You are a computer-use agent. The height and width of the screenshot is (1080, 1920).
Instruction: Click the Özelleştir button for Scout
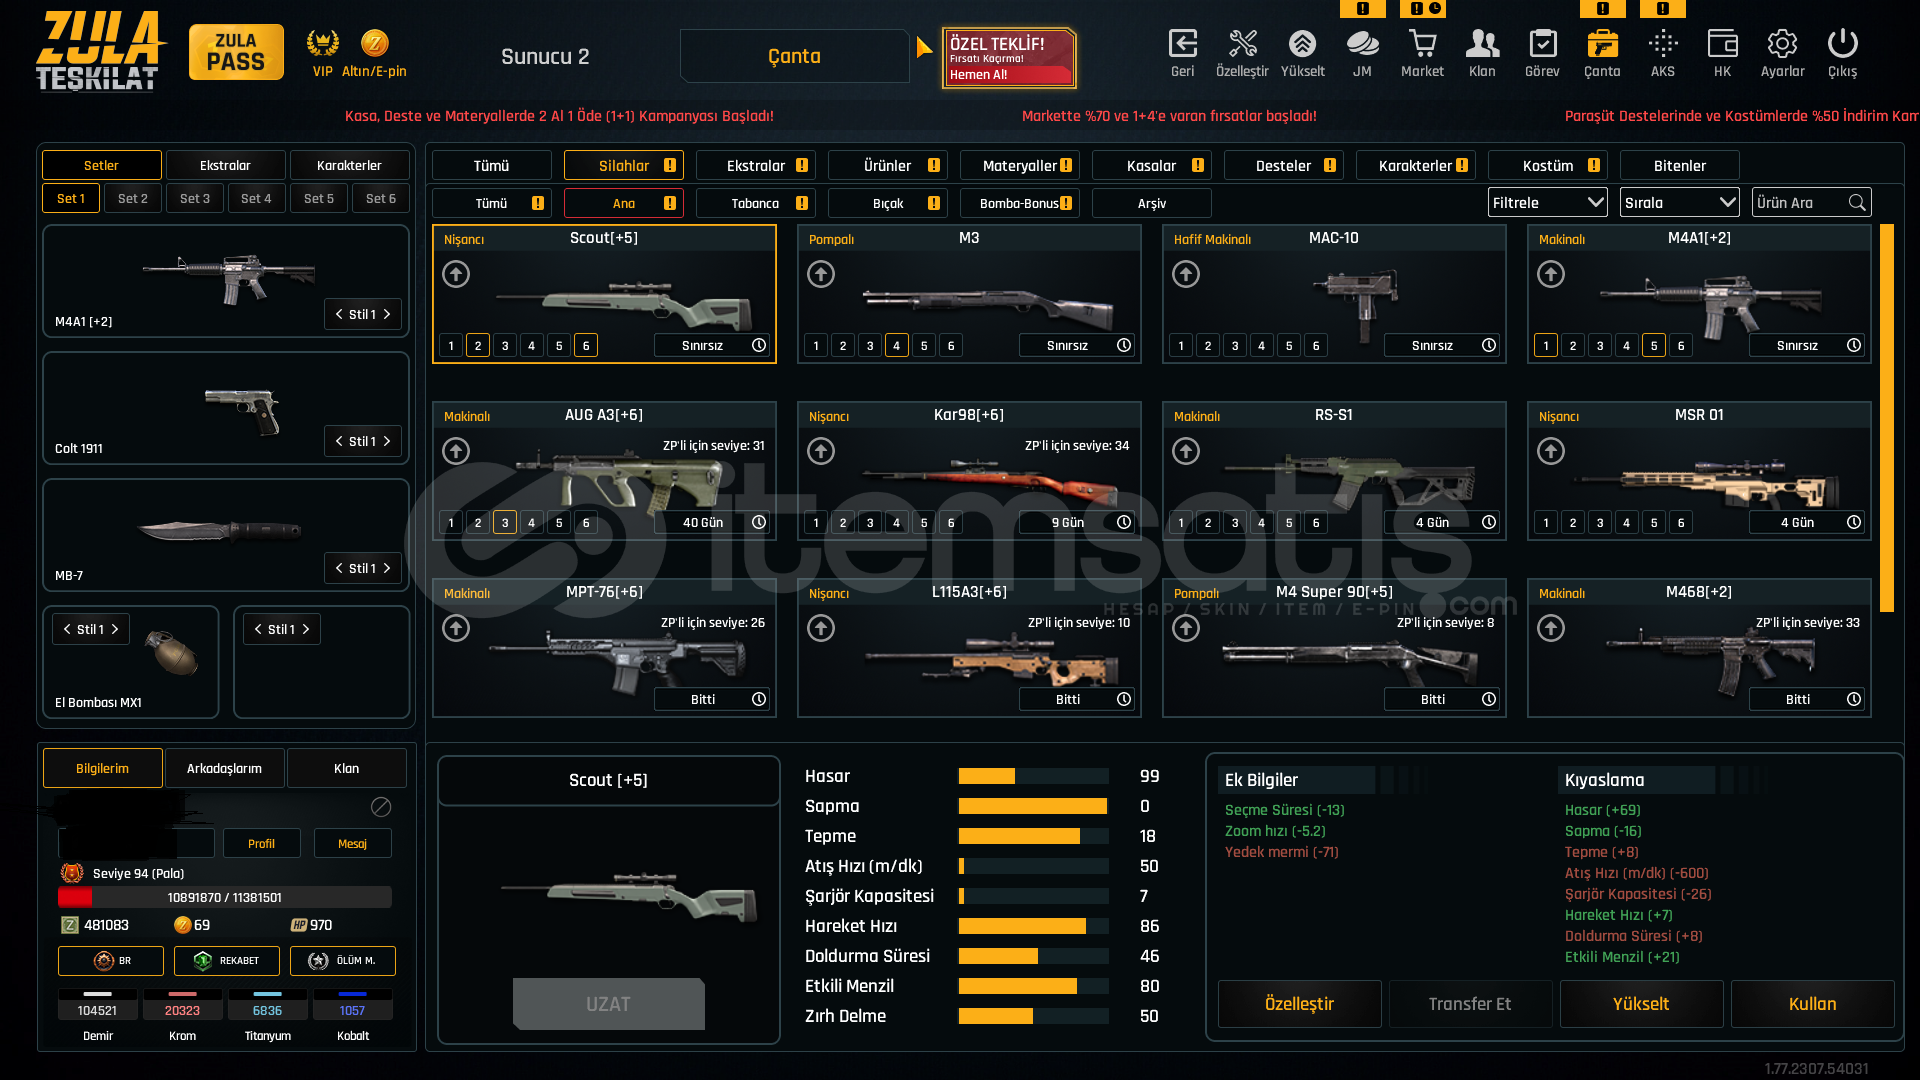[x=1300, y=1003]
